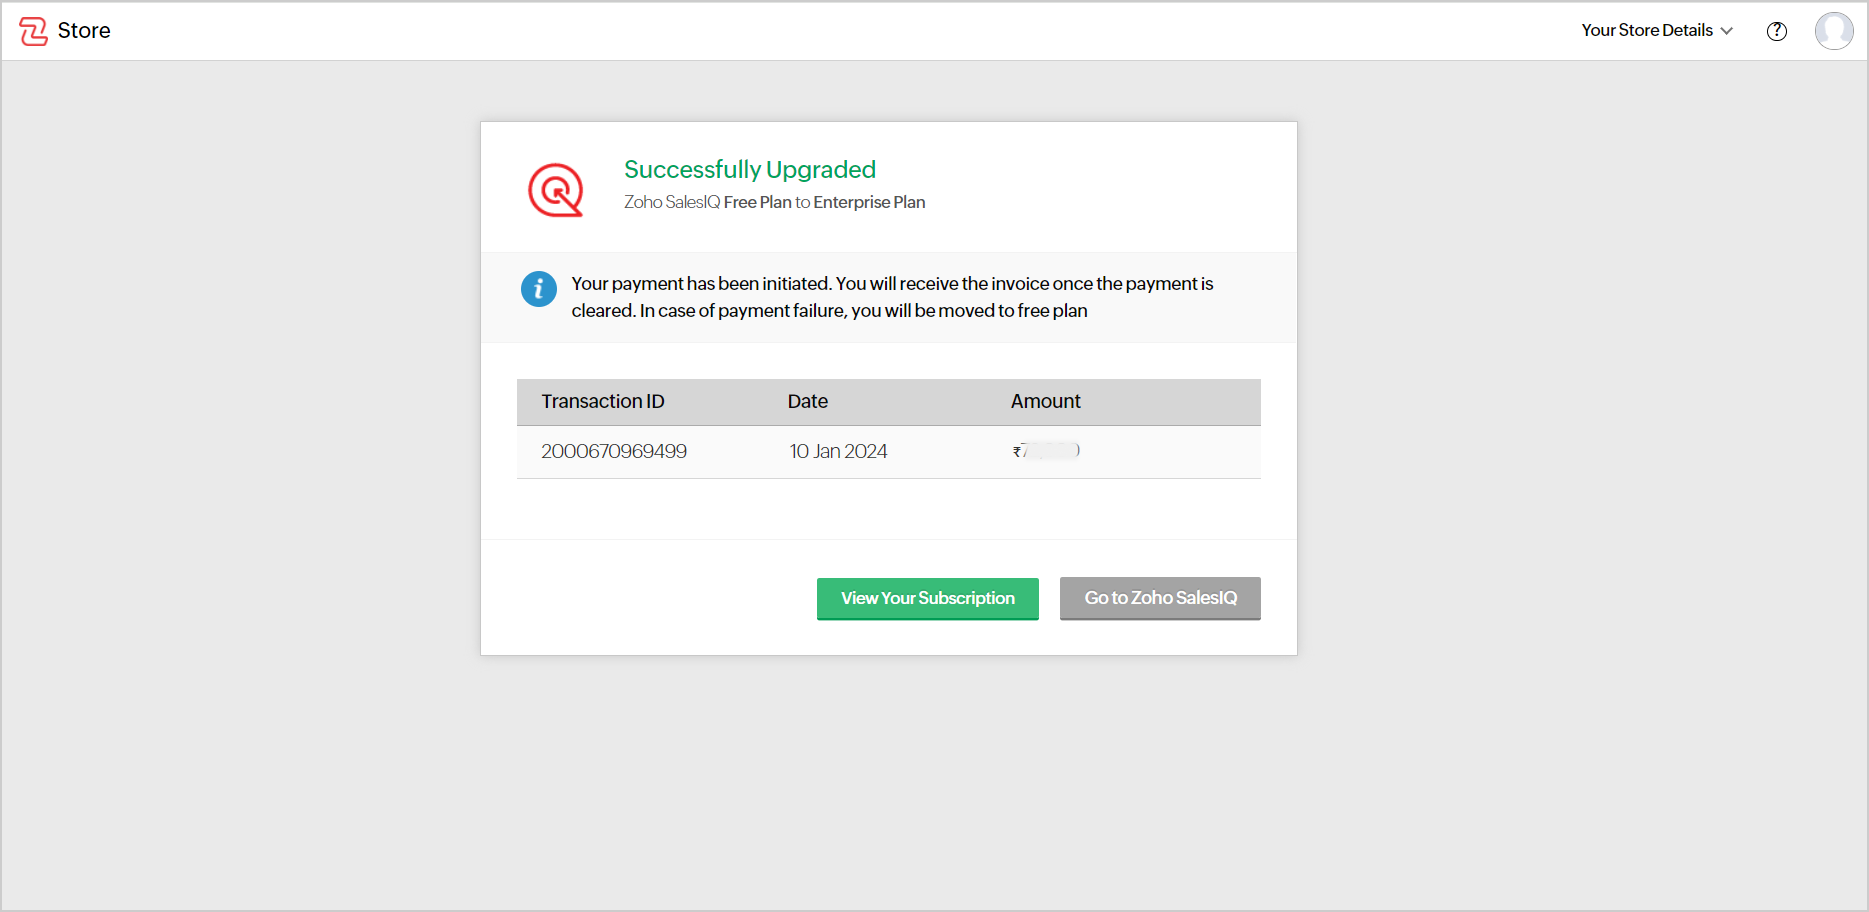This screenshot has height=912, width=1869.
Task: Select transaction ID 2000670969499
Action: click(614, 451)
